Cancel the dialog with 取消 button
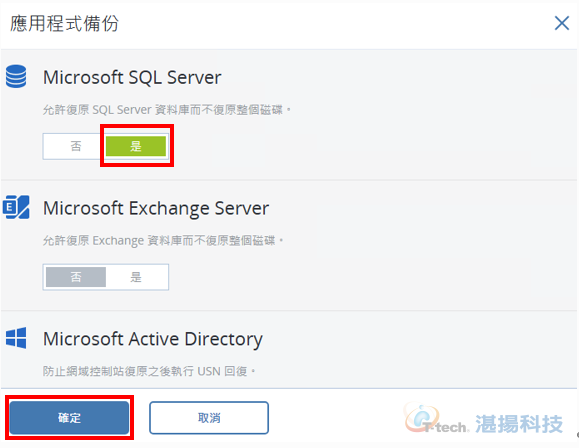 pos(209,418)
